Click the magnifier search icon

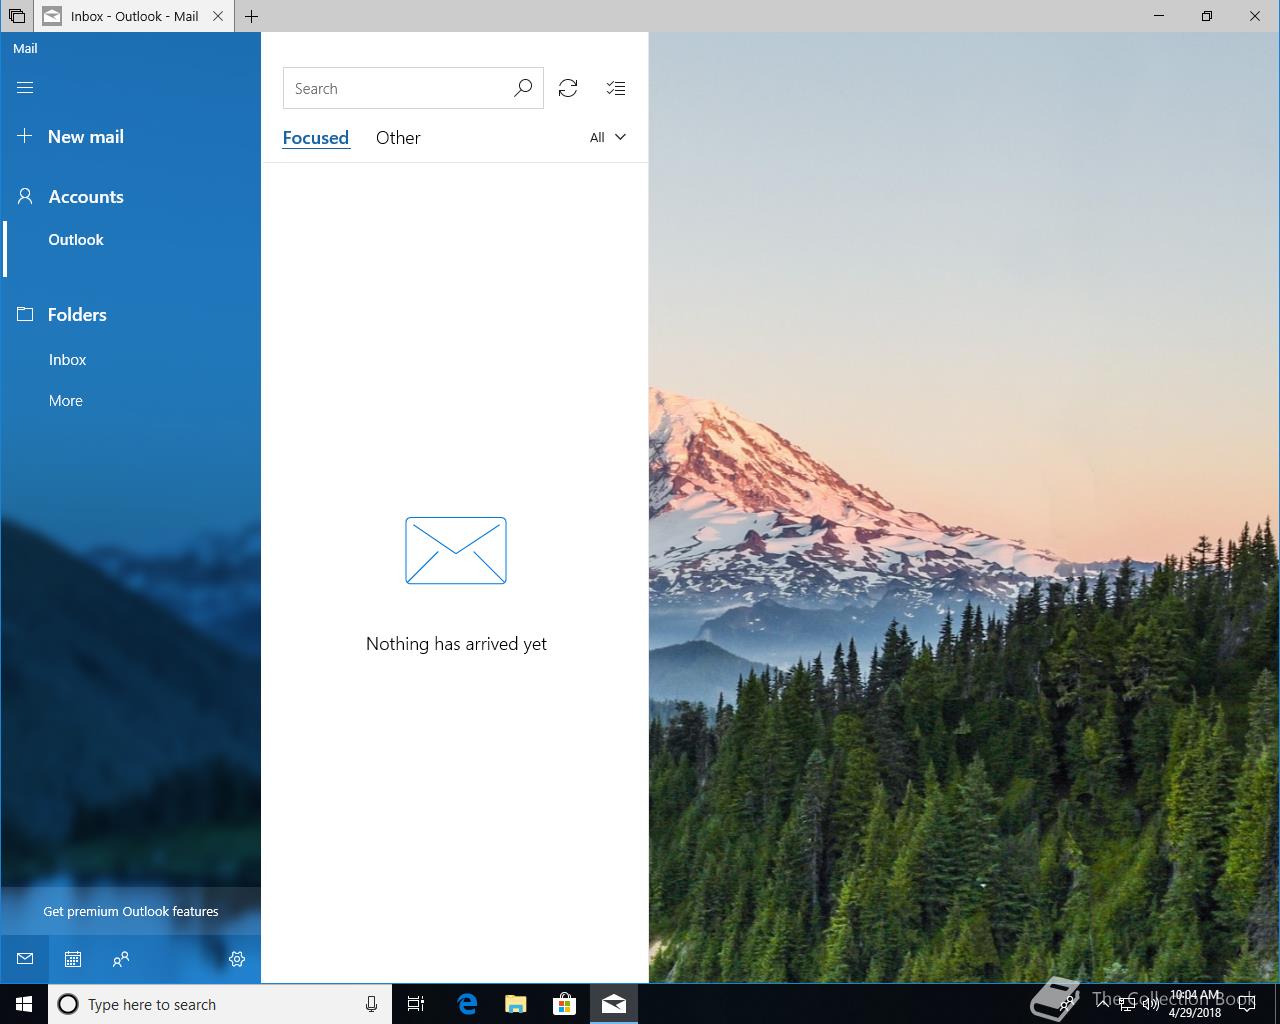click(x=523, y=88)
